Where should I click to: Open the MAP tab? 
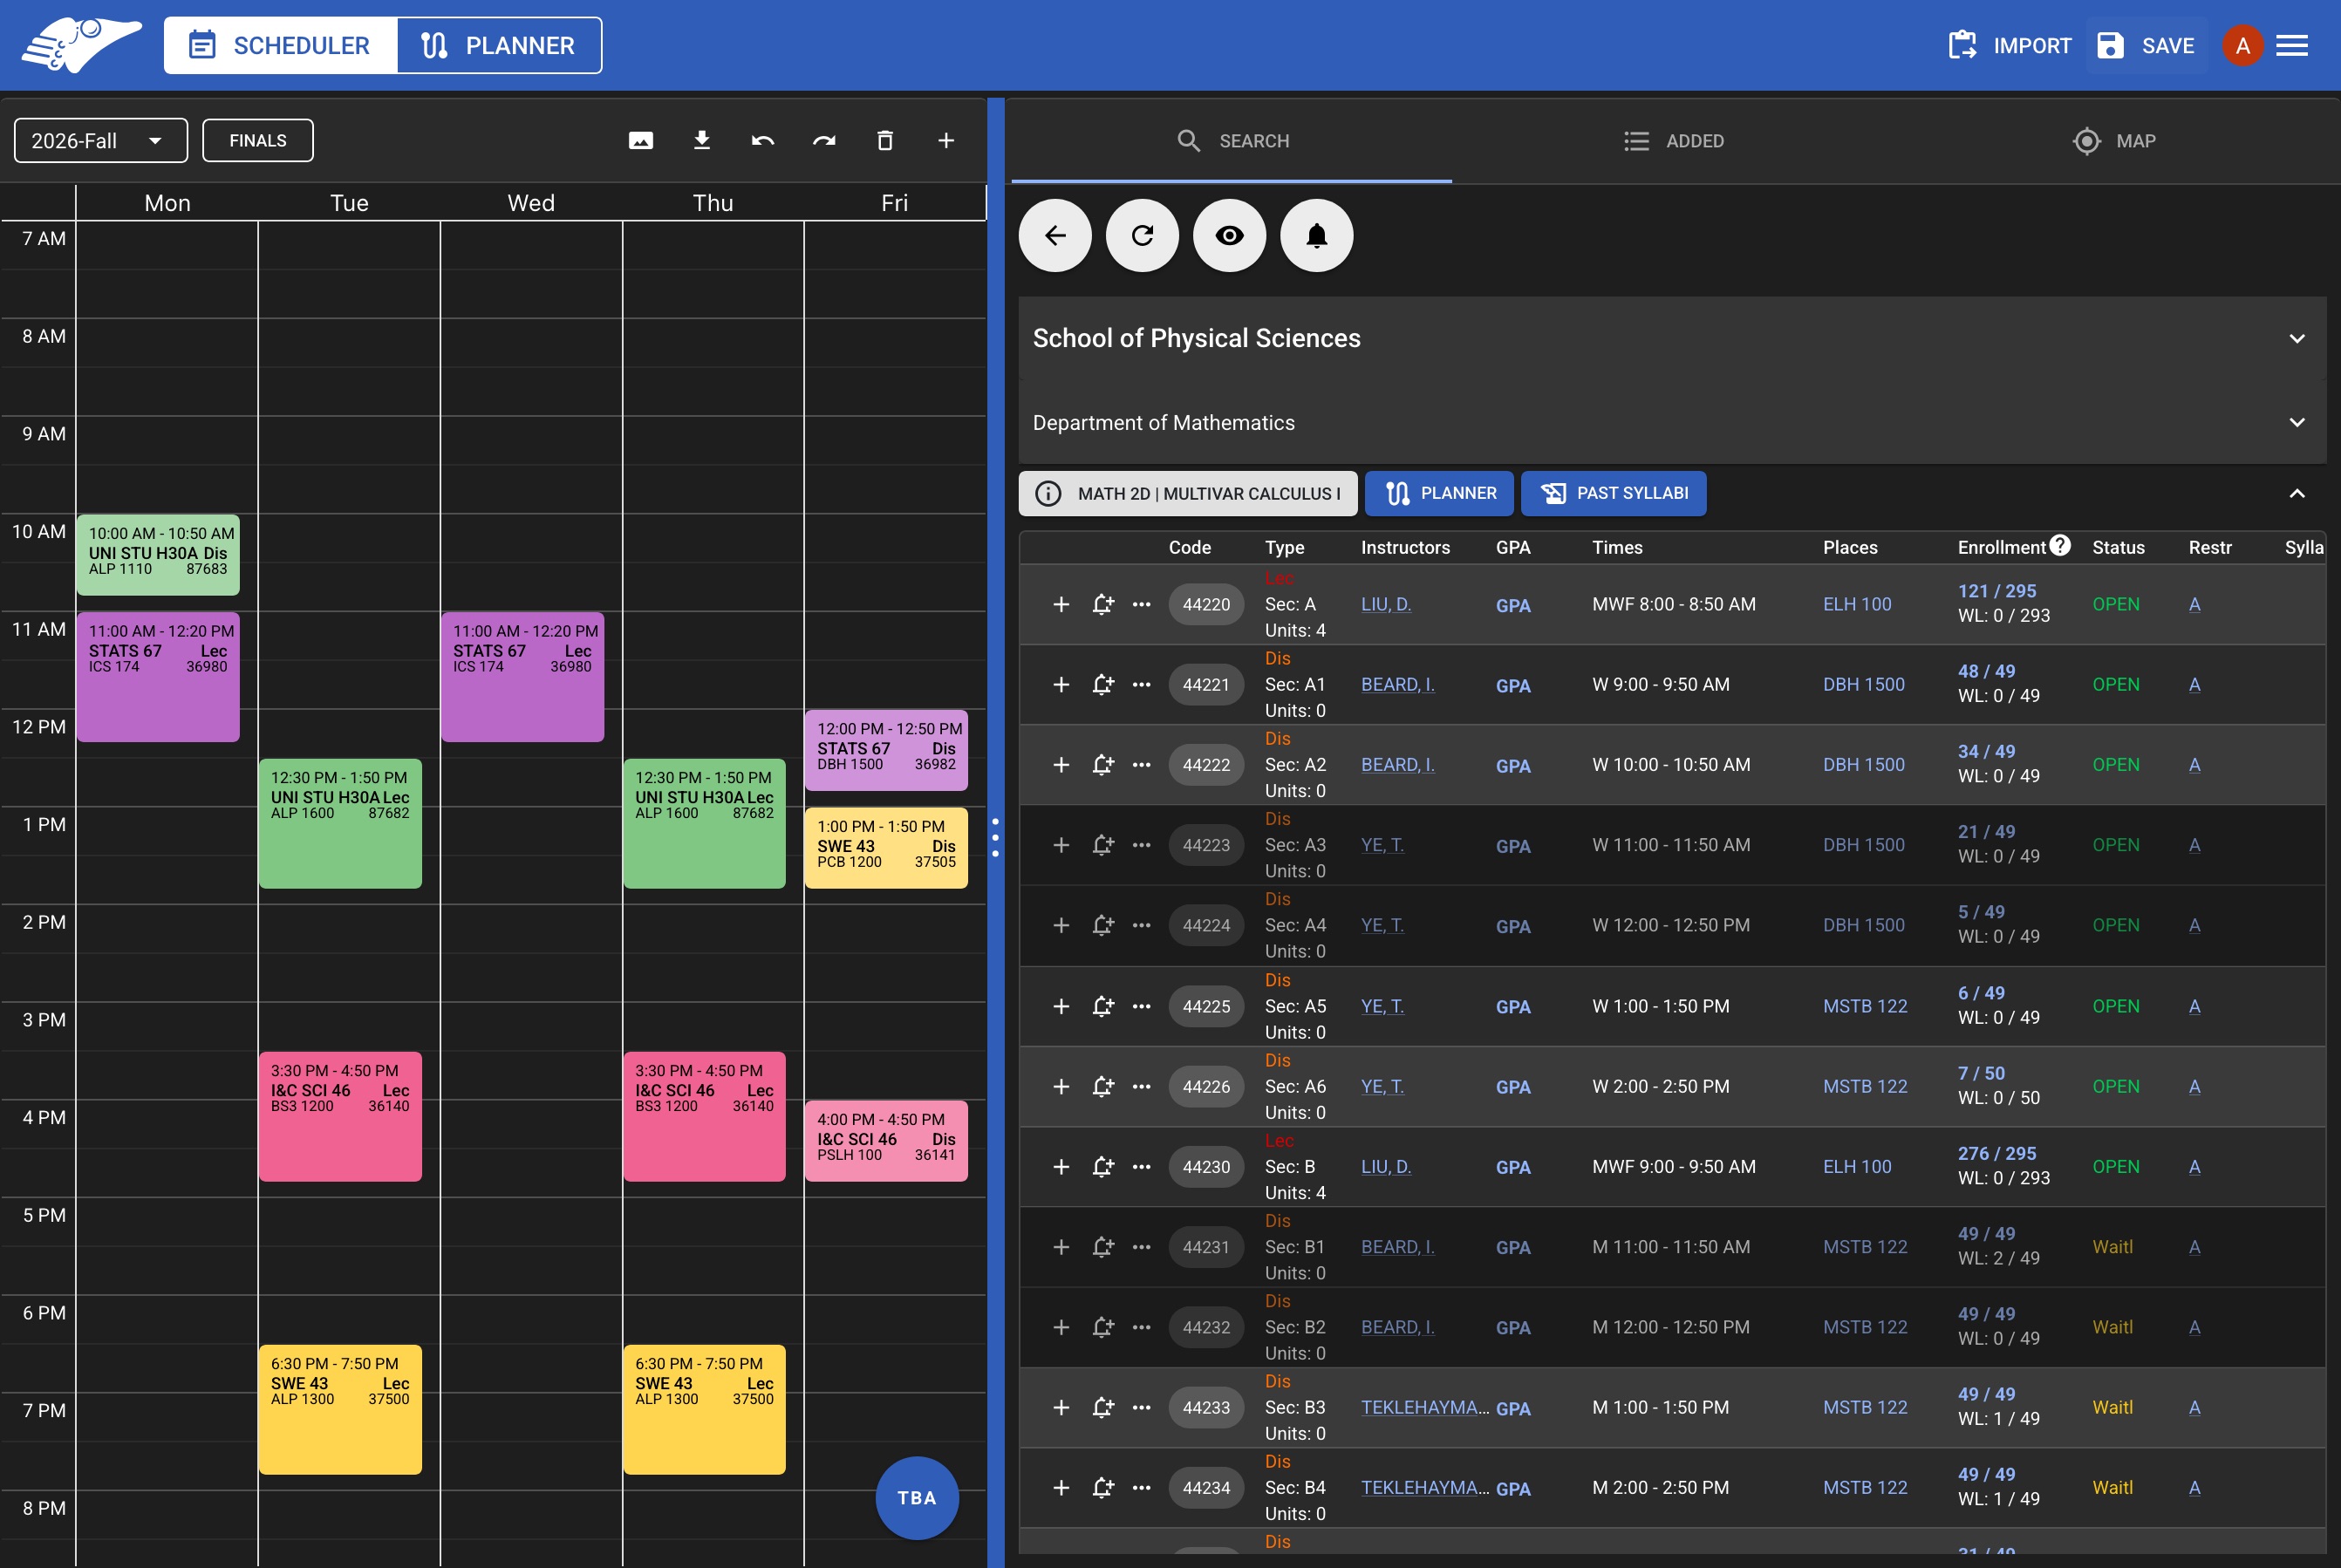click(2114, 141)
